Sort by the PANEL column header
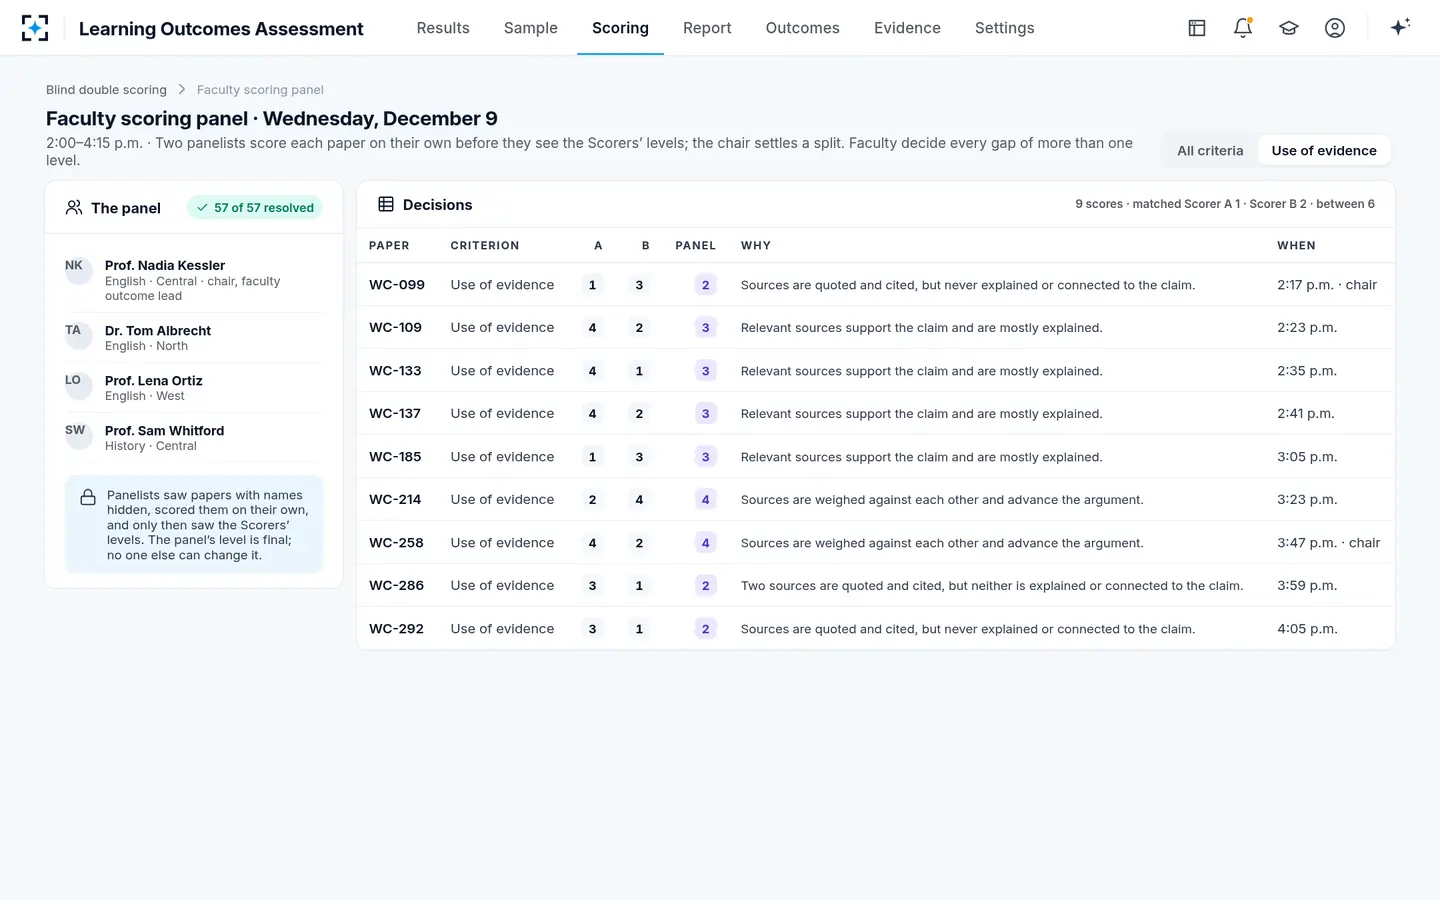This screenshot has height=900, width=1440. click(695, 245)
